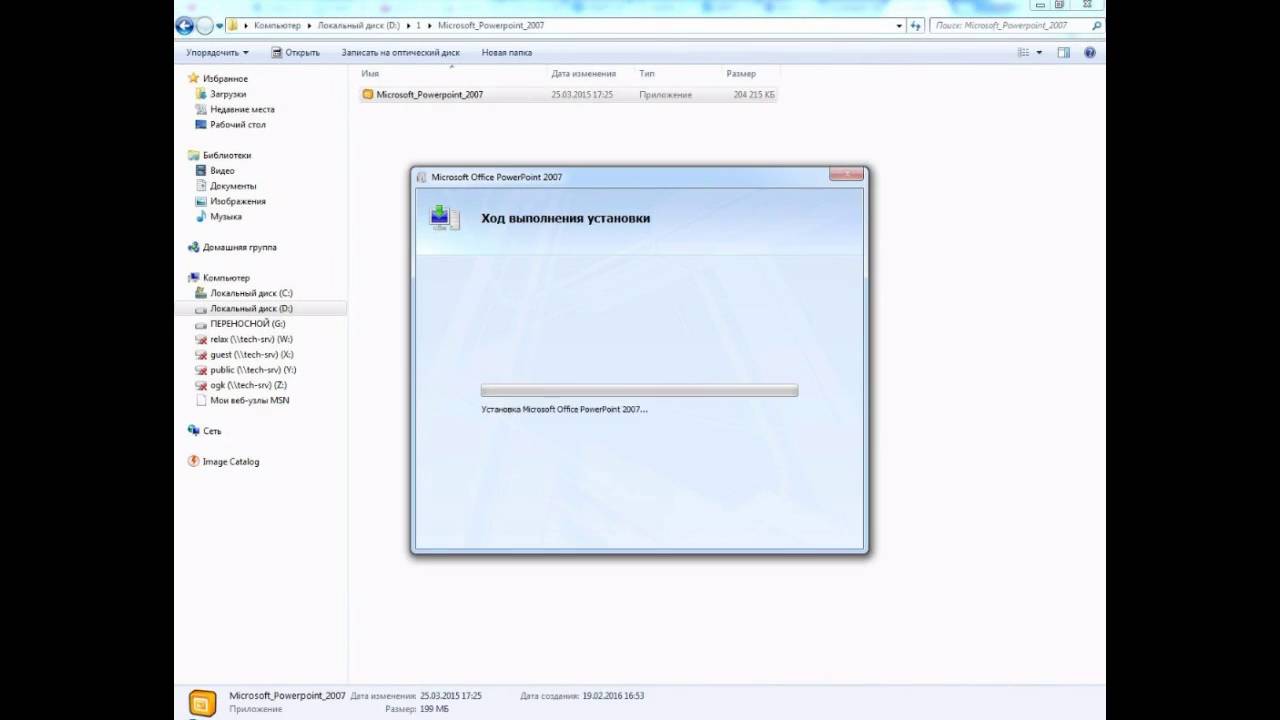The height and width of the screenshot is (720, 1280).
Task: Go forward with Explorer's forward arrow
Action: click(205, 26)
